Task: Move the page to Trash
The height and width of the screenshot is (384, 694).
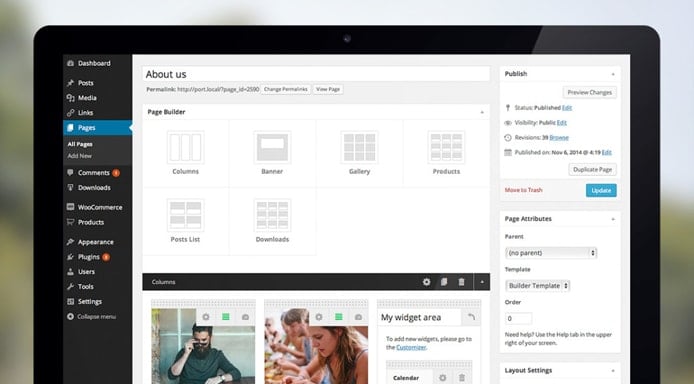Action: [523, 190]
